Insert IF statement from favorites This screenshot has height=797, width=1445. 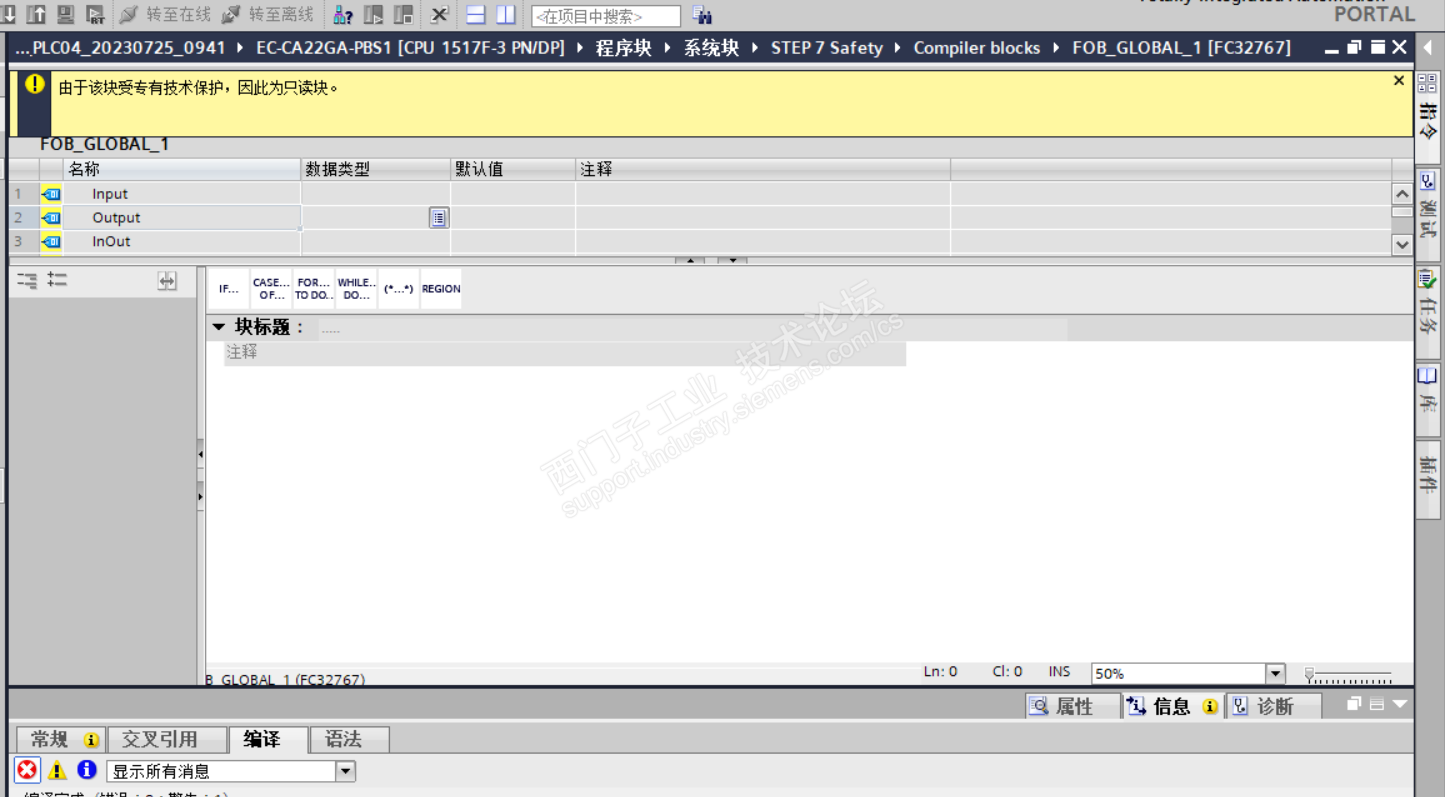coord(229,289)
